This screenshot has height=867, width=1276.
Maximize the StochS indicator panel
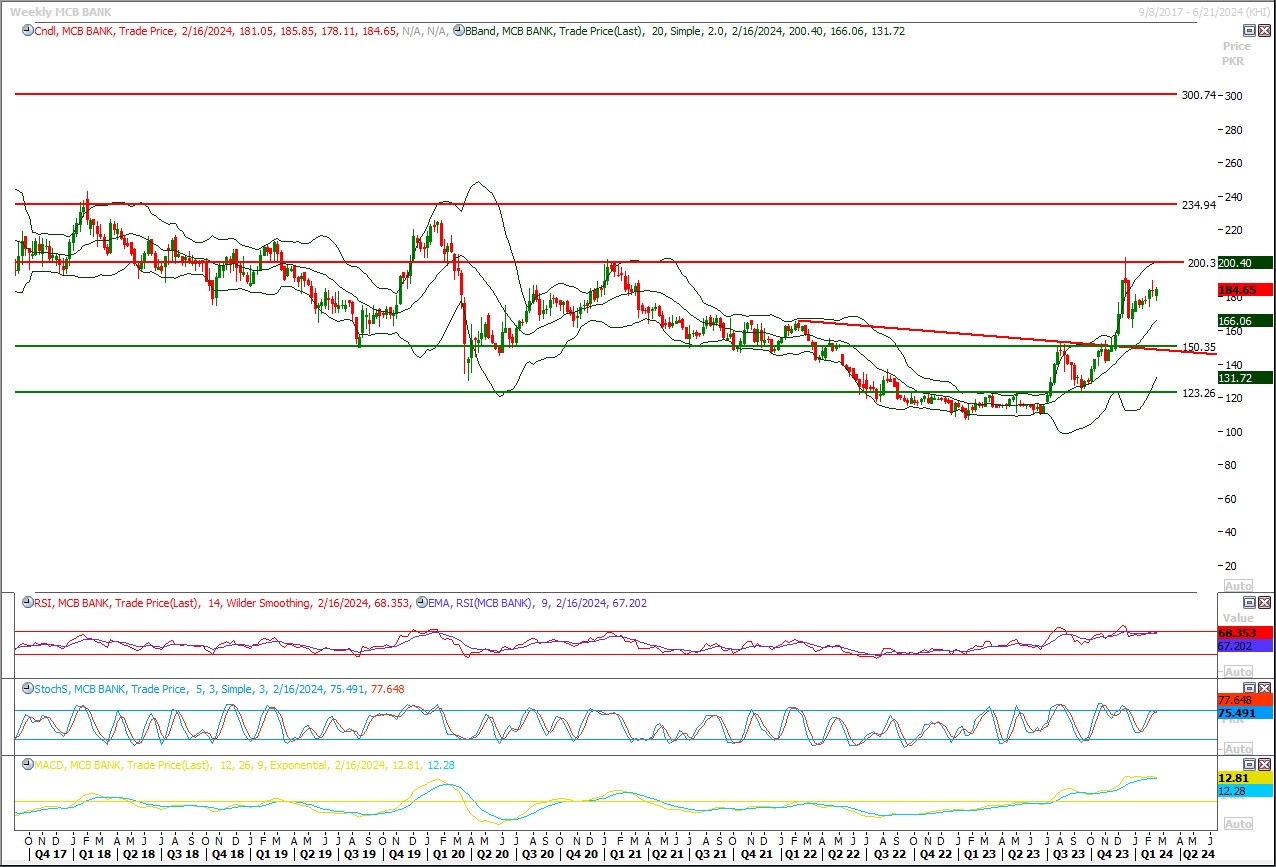click(1249, 688)
